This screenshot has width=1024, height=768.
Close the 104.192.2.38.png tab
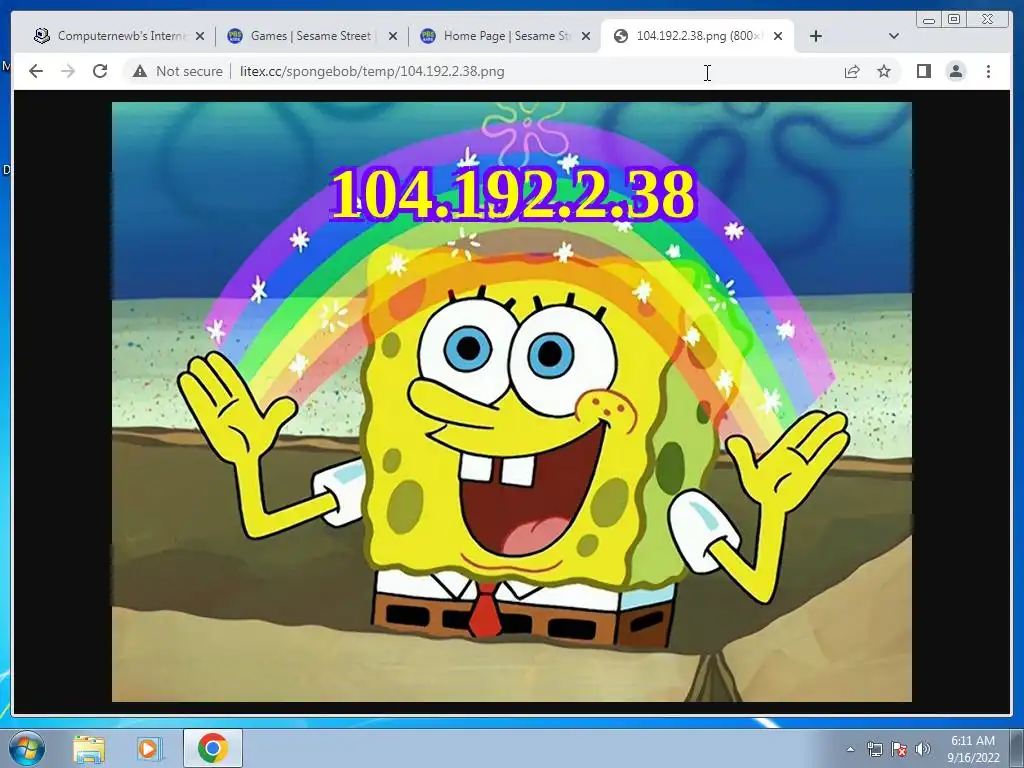[x=778, y=36]
